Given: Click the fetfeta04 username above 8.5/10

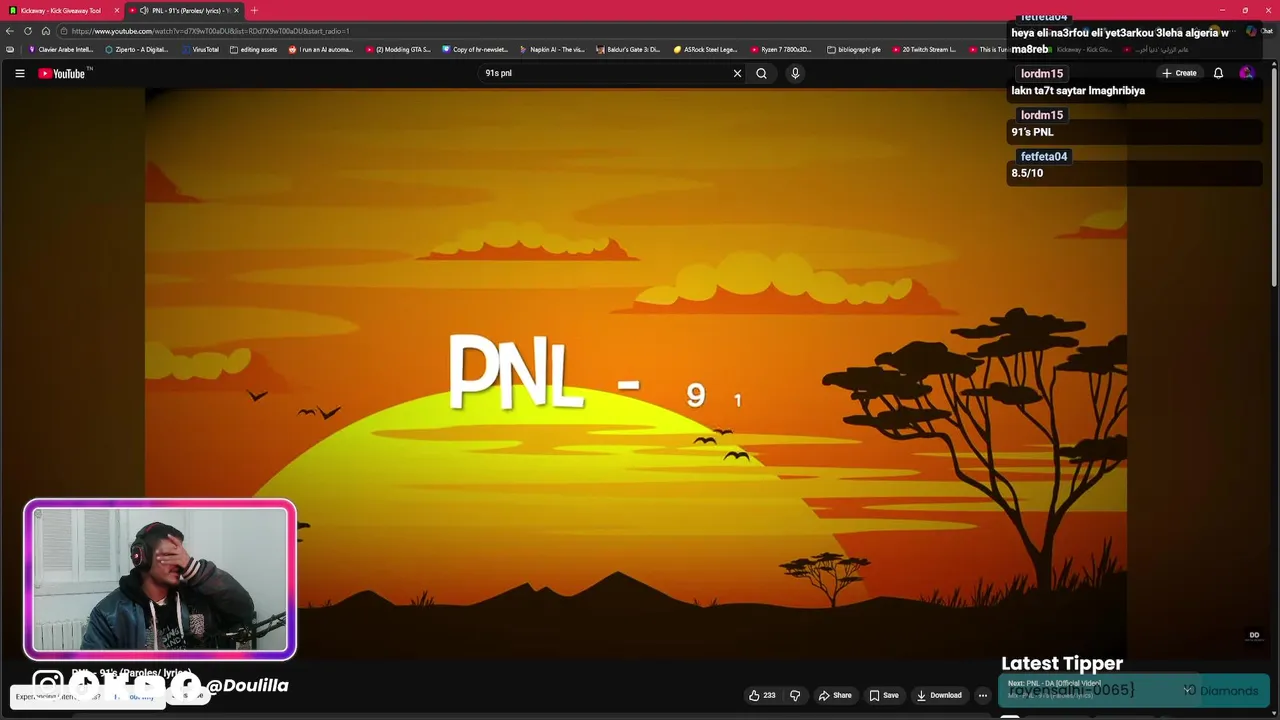Looking at the screenshot, I should pyautogui.click(x=1044, y=156).
